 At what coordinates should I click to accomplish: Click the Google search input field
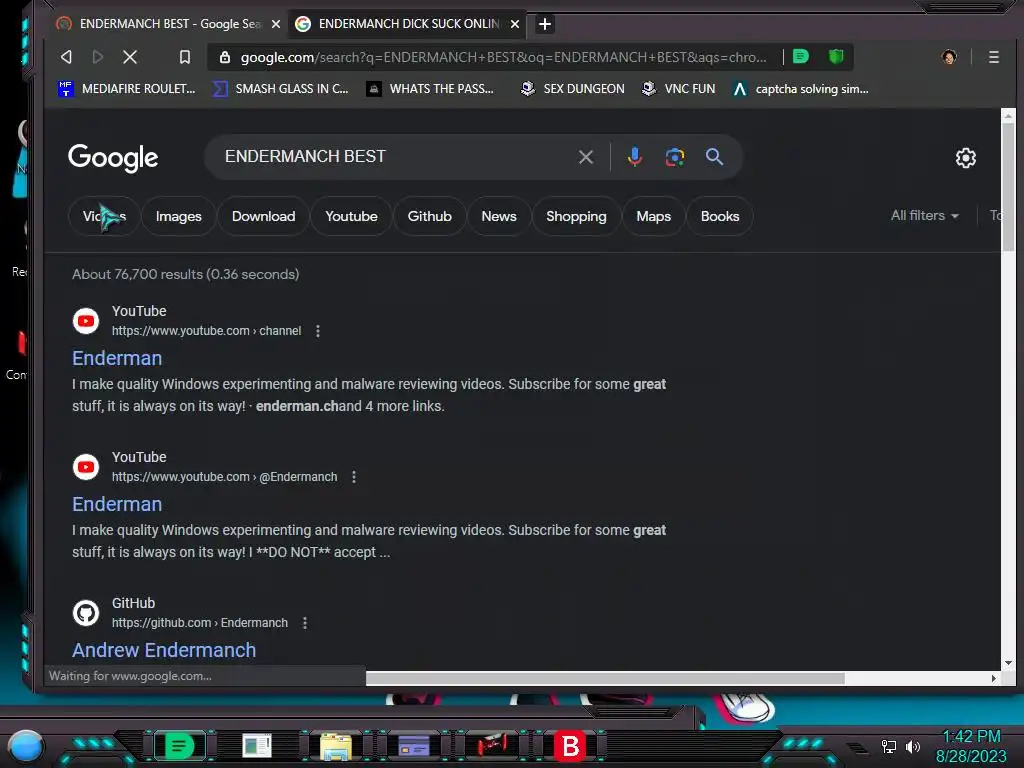click(395, 157)
